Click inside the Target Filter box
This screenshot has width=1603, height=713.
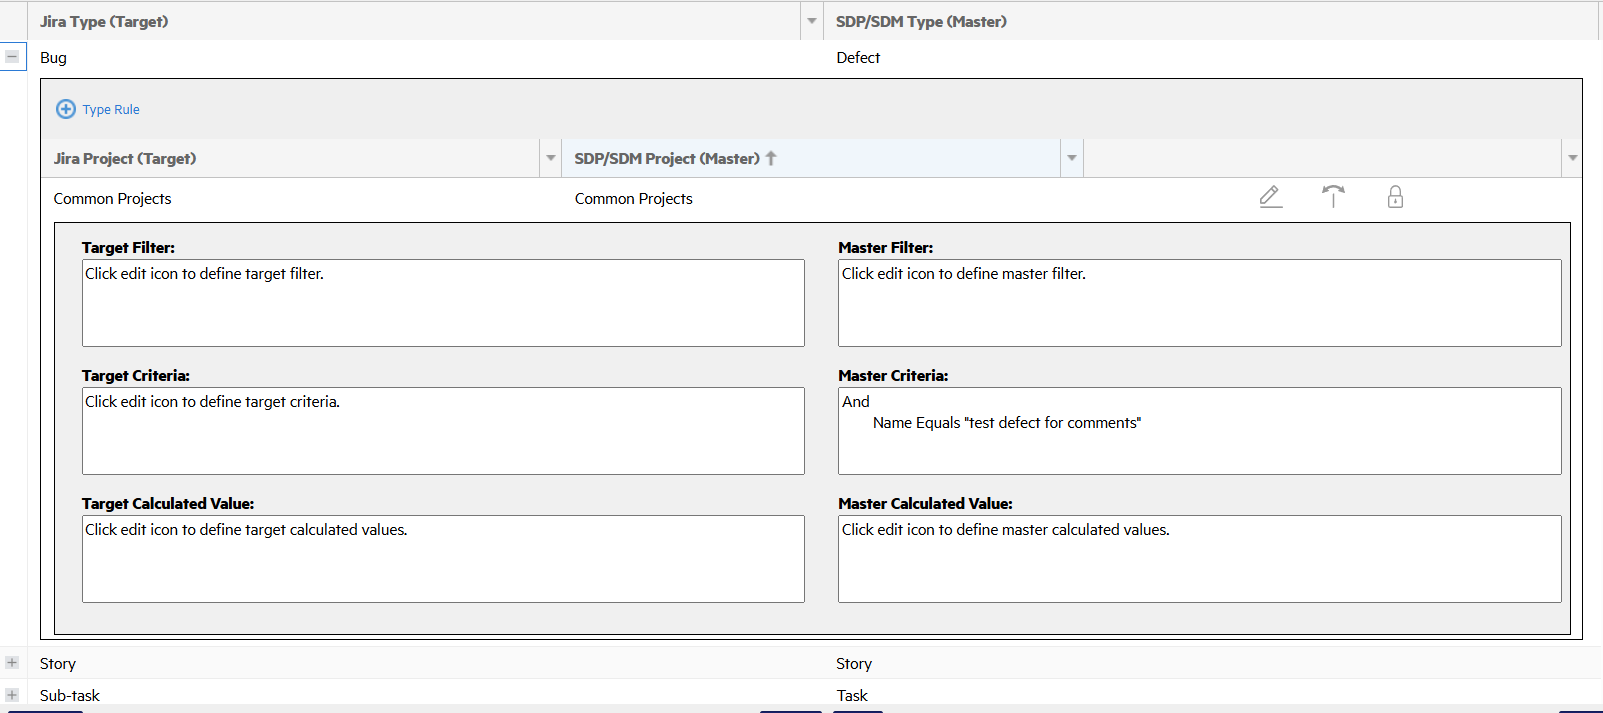pos(443,303)
